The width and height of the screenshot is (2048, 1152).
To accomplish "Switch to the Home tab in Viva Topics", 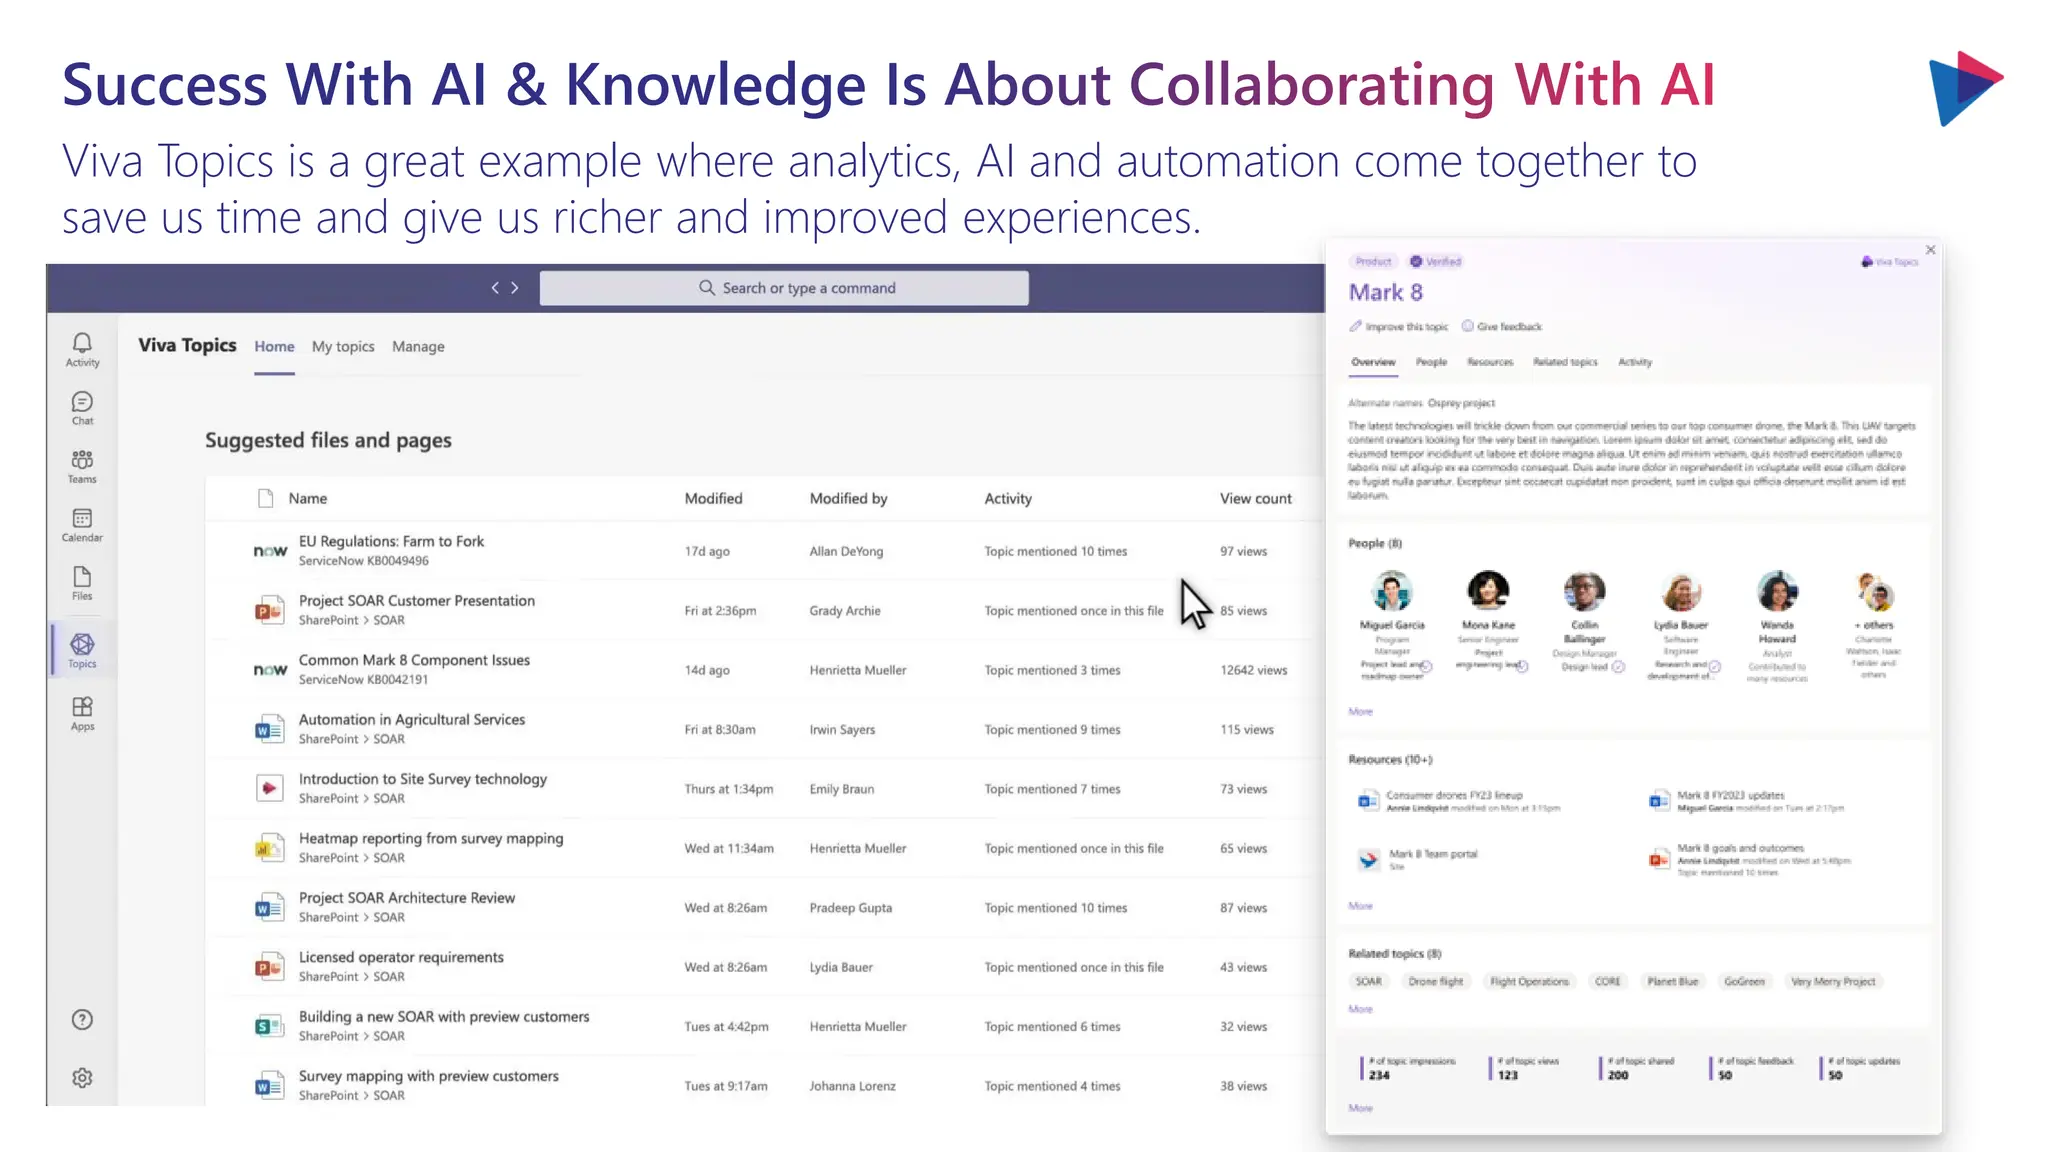I will [274, 346].
